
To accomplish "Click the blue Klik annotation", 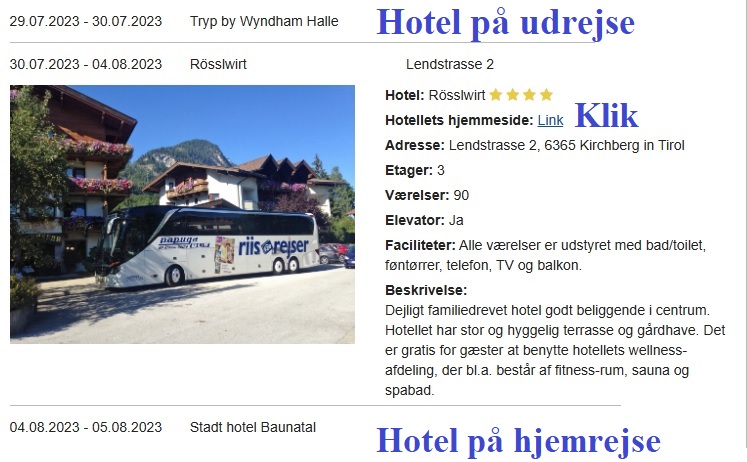I will (x=606, y=116).
